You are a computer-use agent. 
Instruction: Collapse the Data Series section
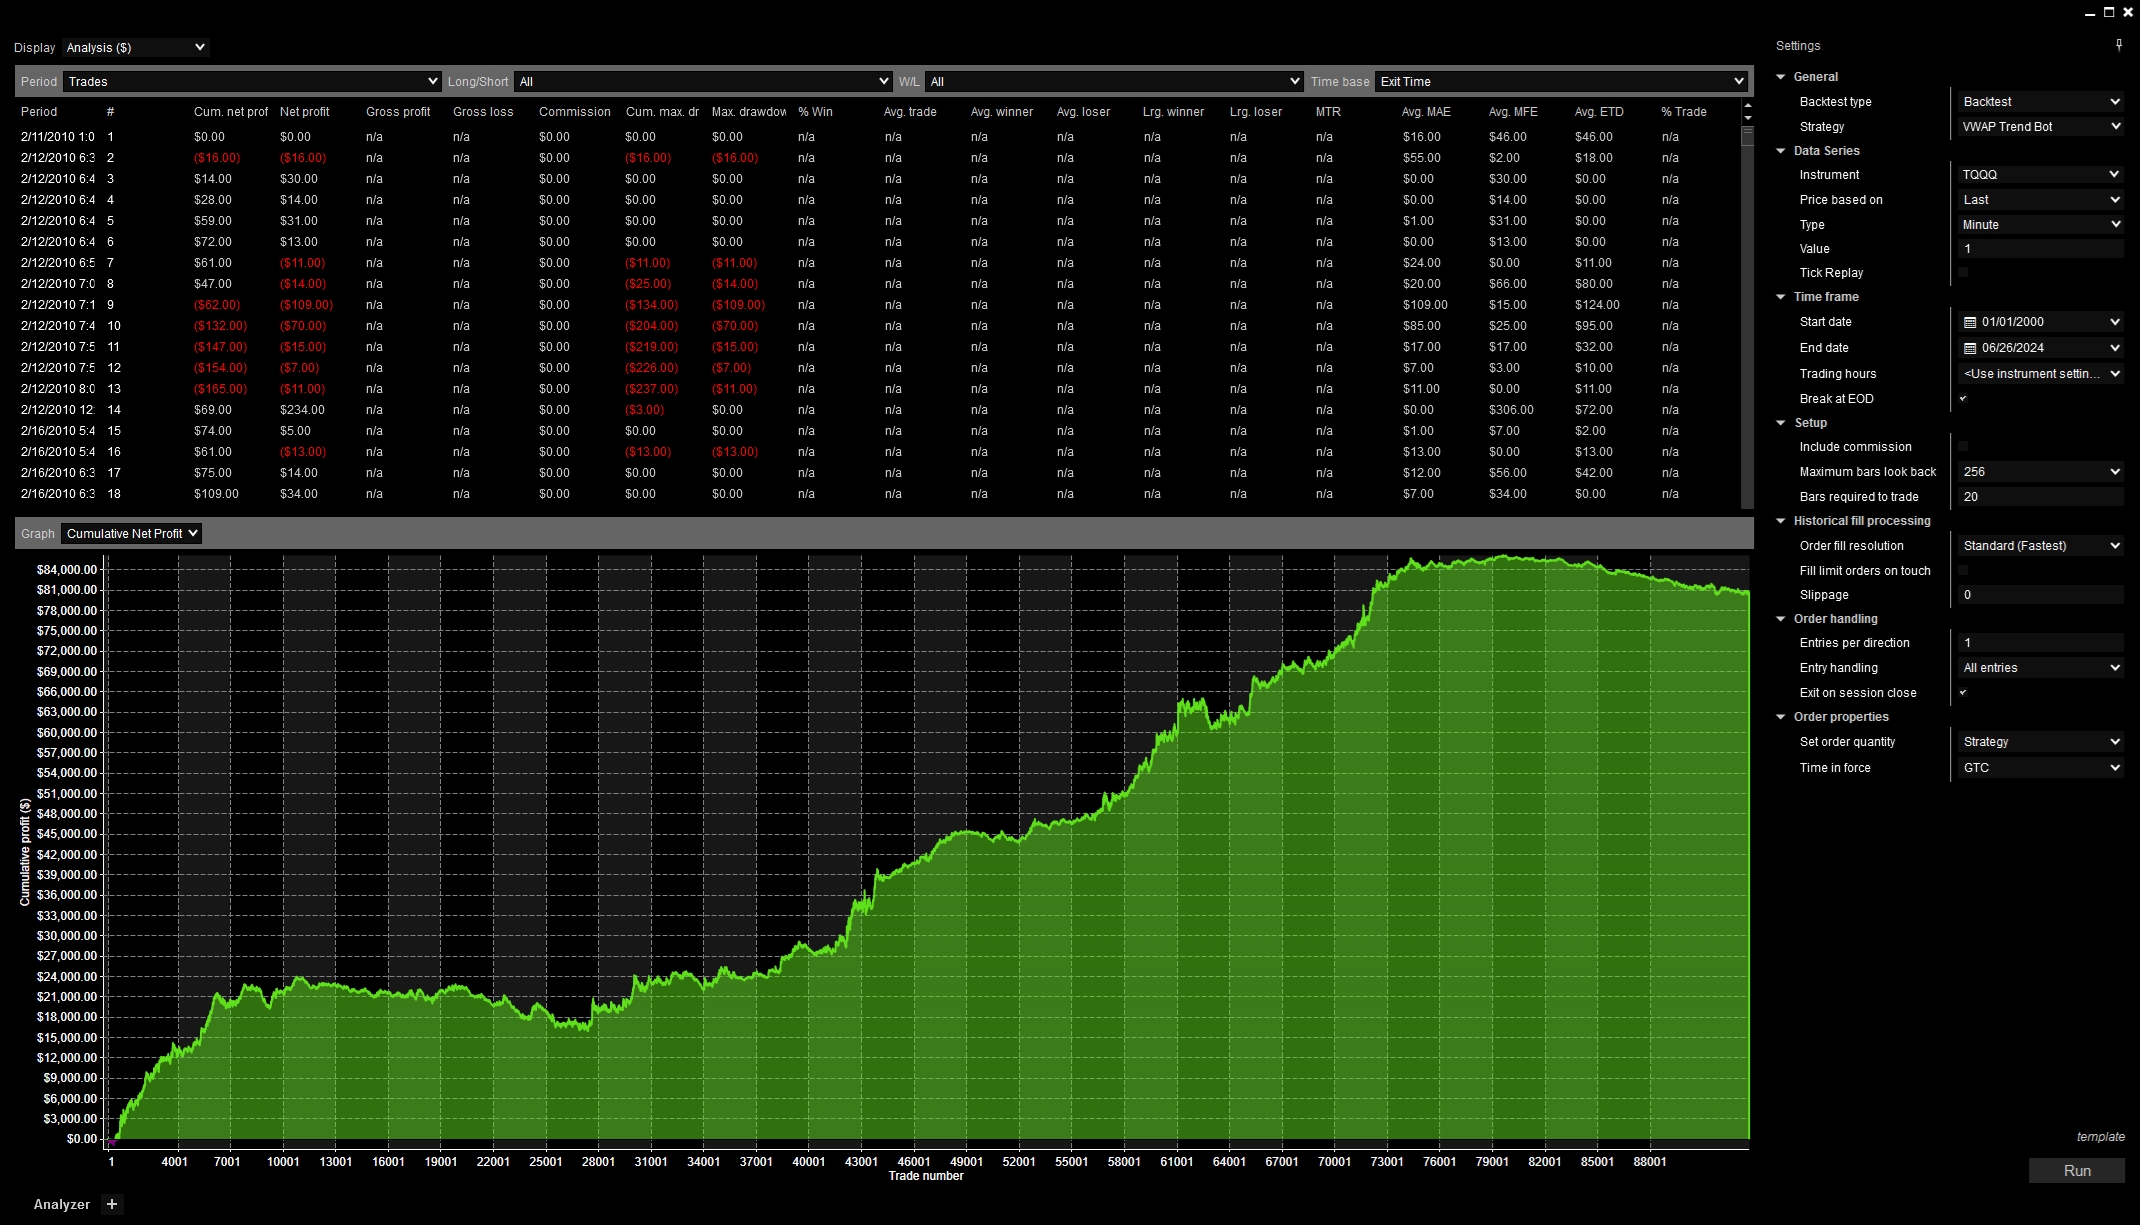tap(1781, 151)
